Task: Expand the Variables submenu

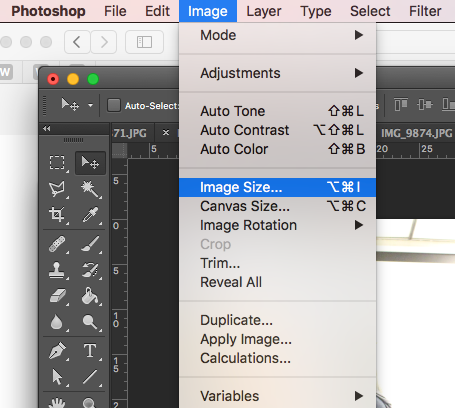Action: [278, 396]
